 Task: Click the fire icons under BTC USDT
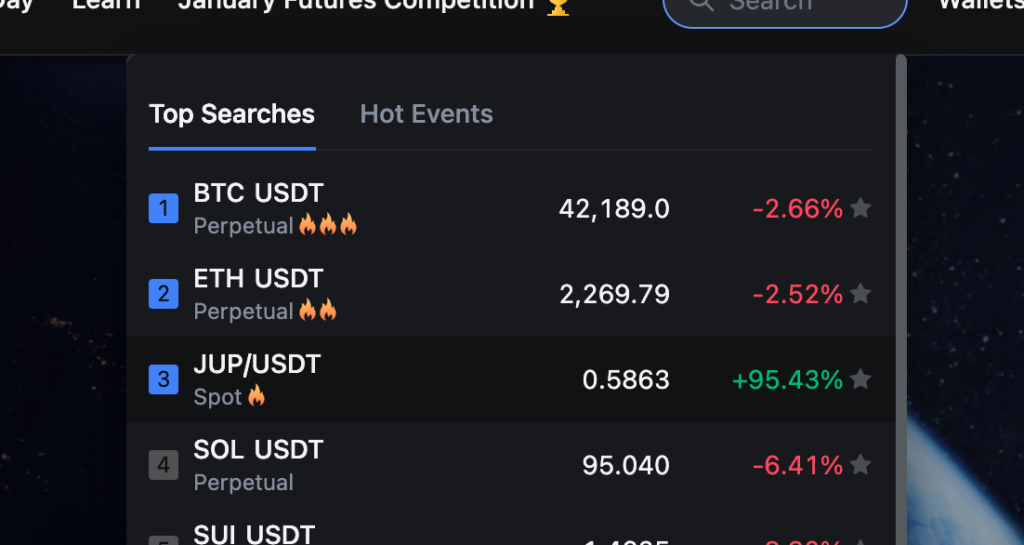click(328, 225)
